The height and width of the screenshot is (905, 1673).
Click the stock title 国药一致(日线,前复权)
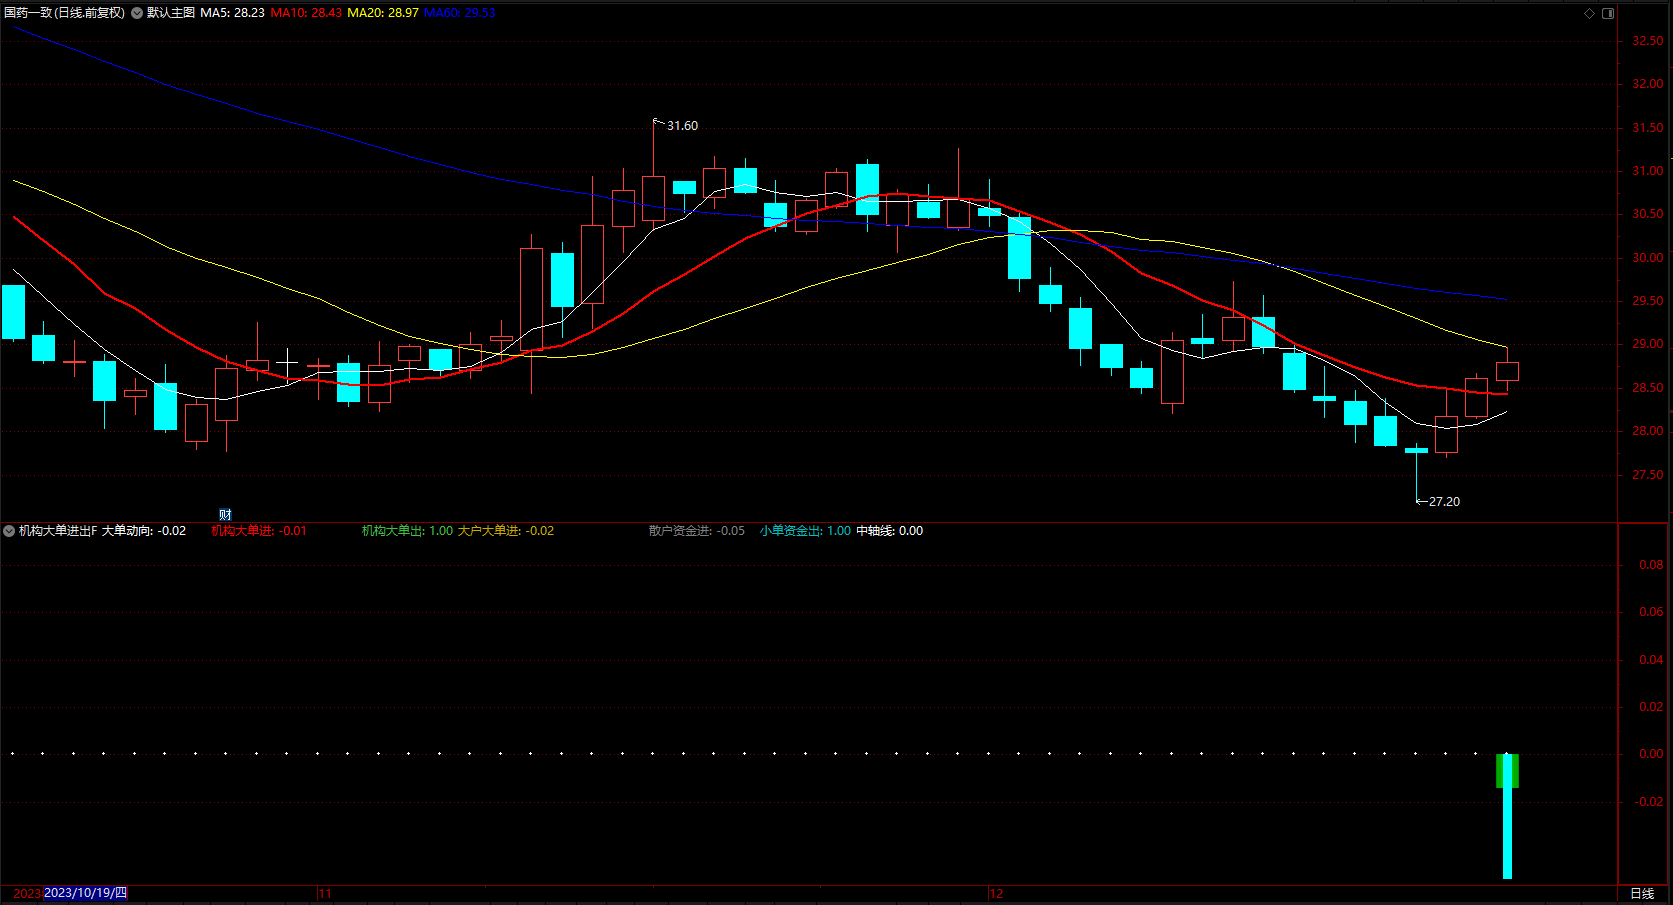pos(65,13)
